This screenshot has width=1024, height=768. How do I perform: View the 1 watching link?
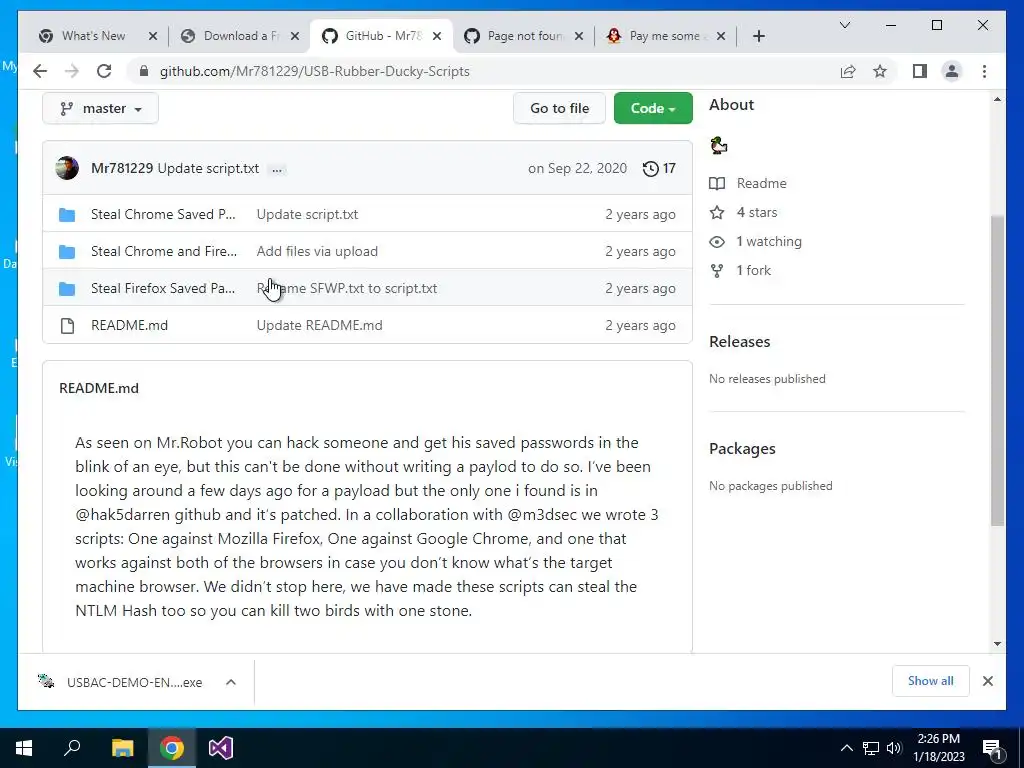tap(756, 242)
